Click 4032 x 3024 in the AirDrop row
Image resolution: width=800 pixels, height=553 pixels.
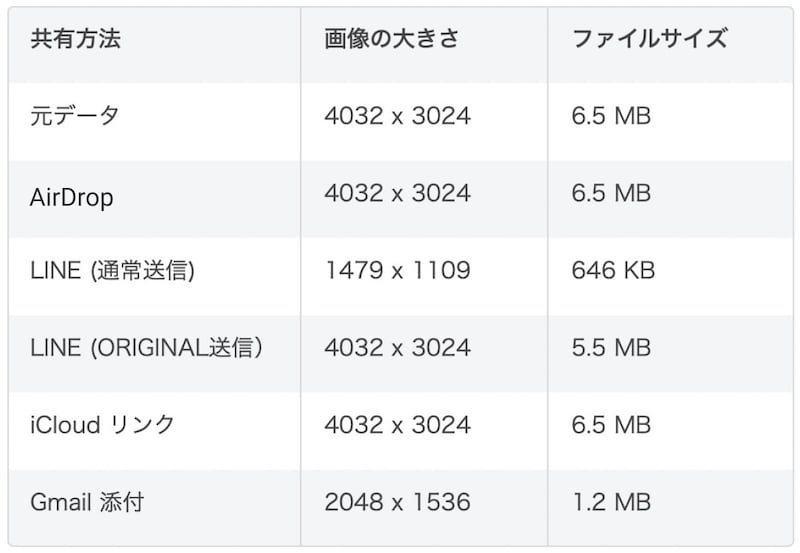(x=397, y=193)
